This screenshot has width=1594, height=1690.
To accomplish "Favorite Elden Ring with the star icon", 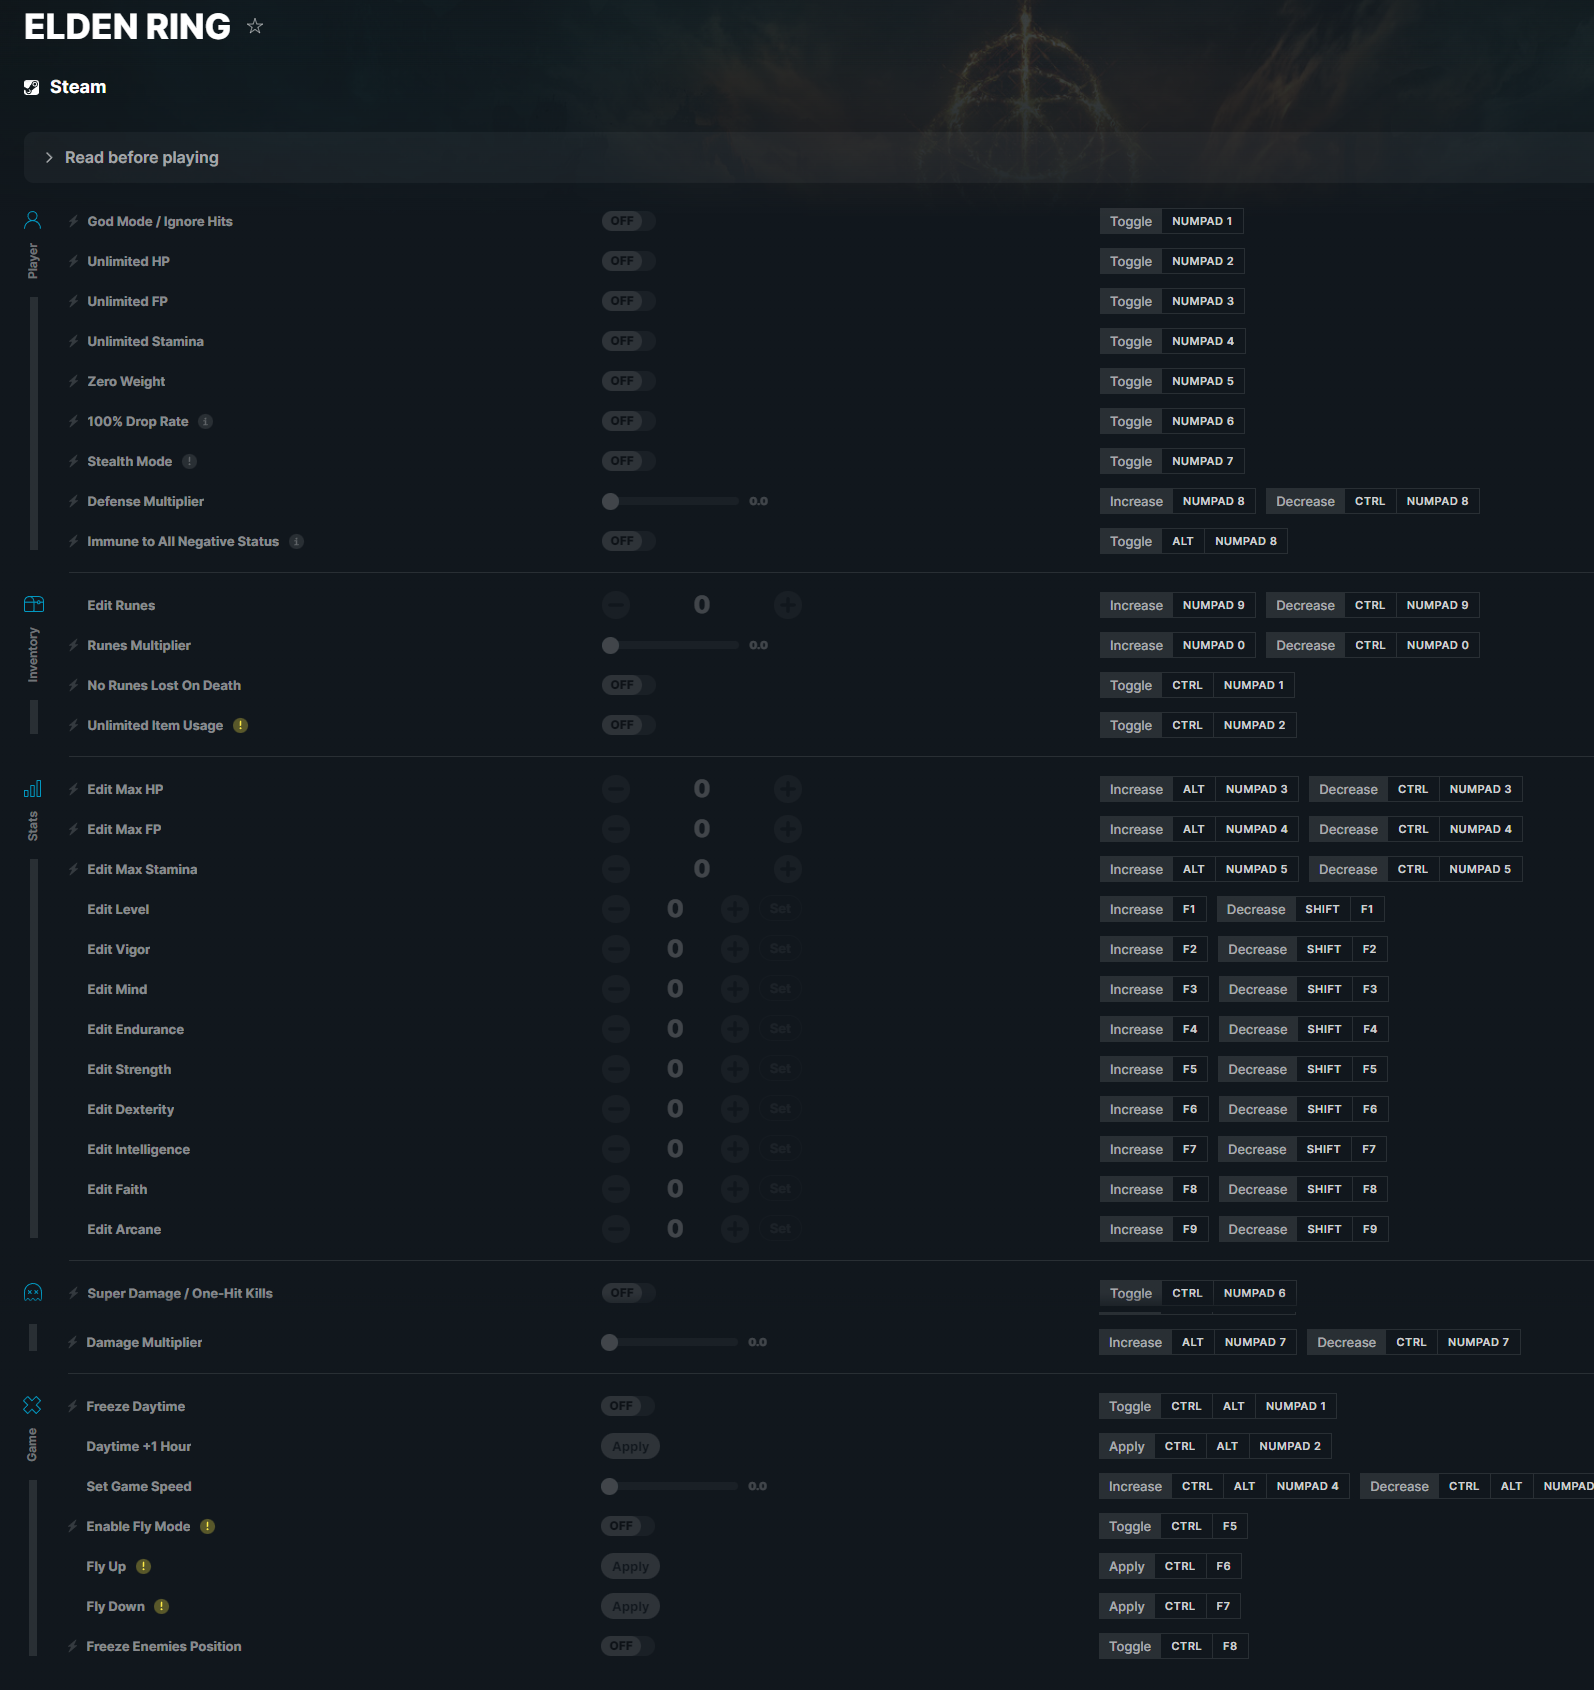I will pos(255,26).
